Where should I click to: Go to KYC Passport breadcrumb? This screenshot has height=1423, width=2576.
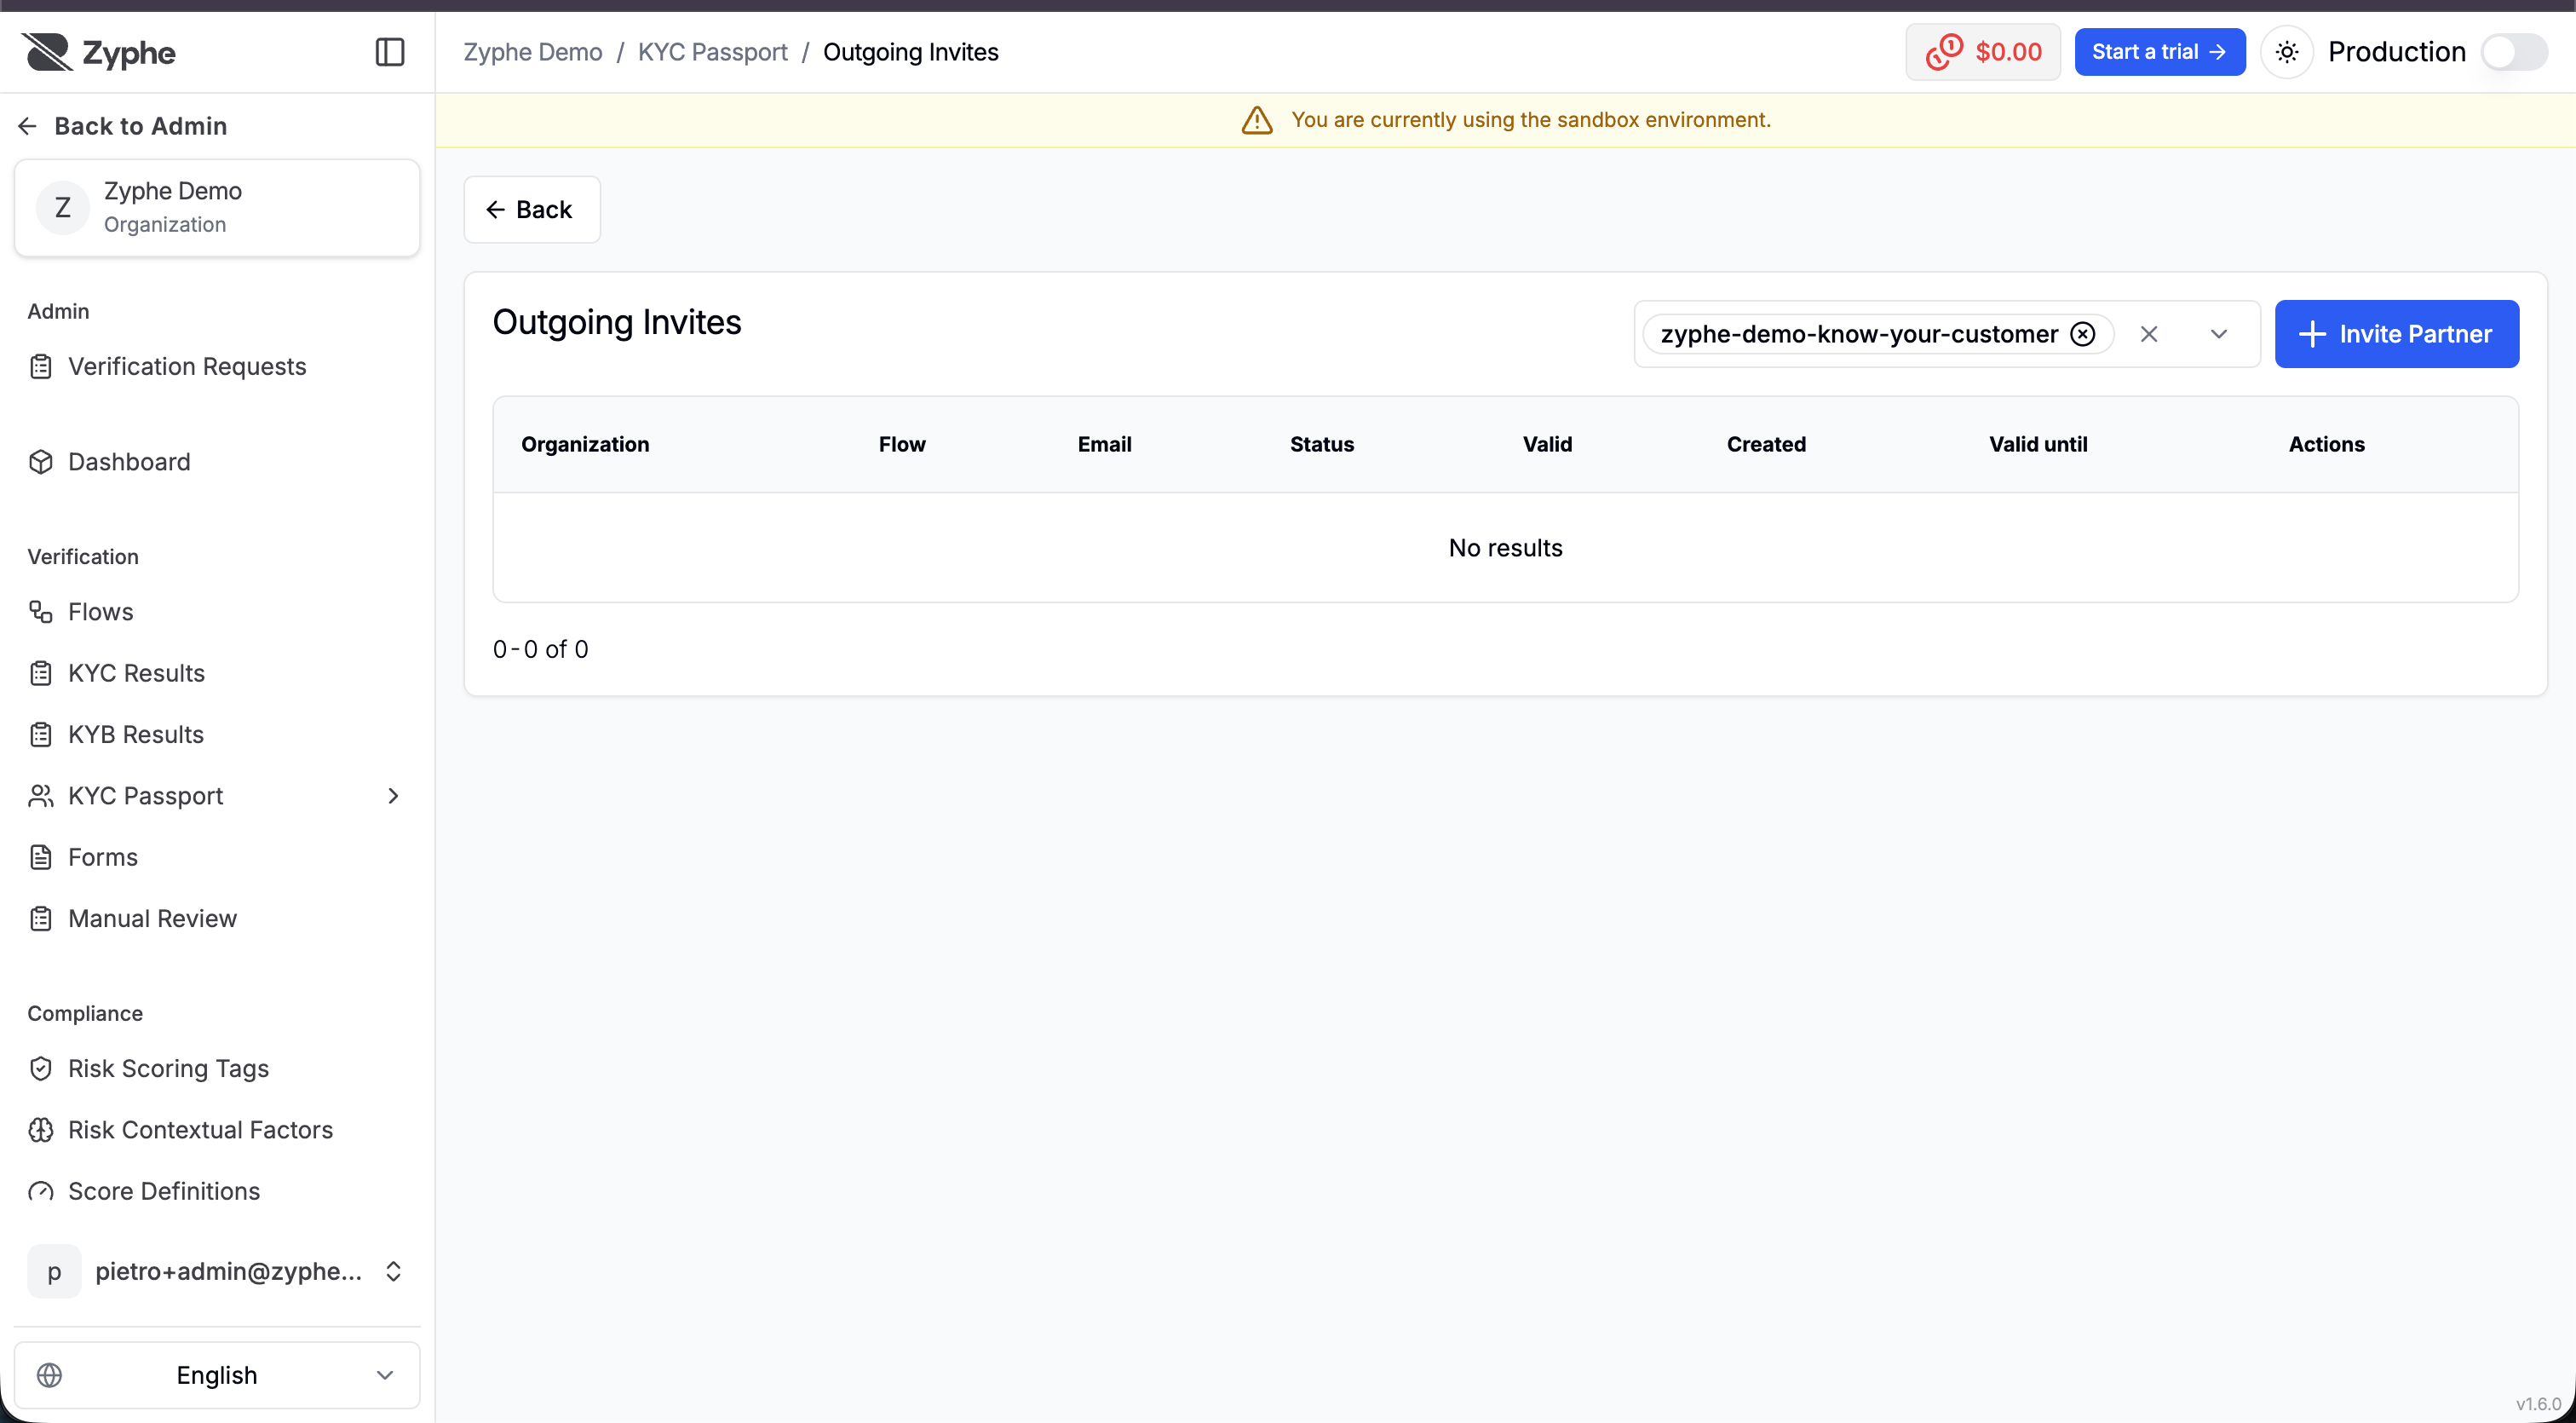coord(713,52)
